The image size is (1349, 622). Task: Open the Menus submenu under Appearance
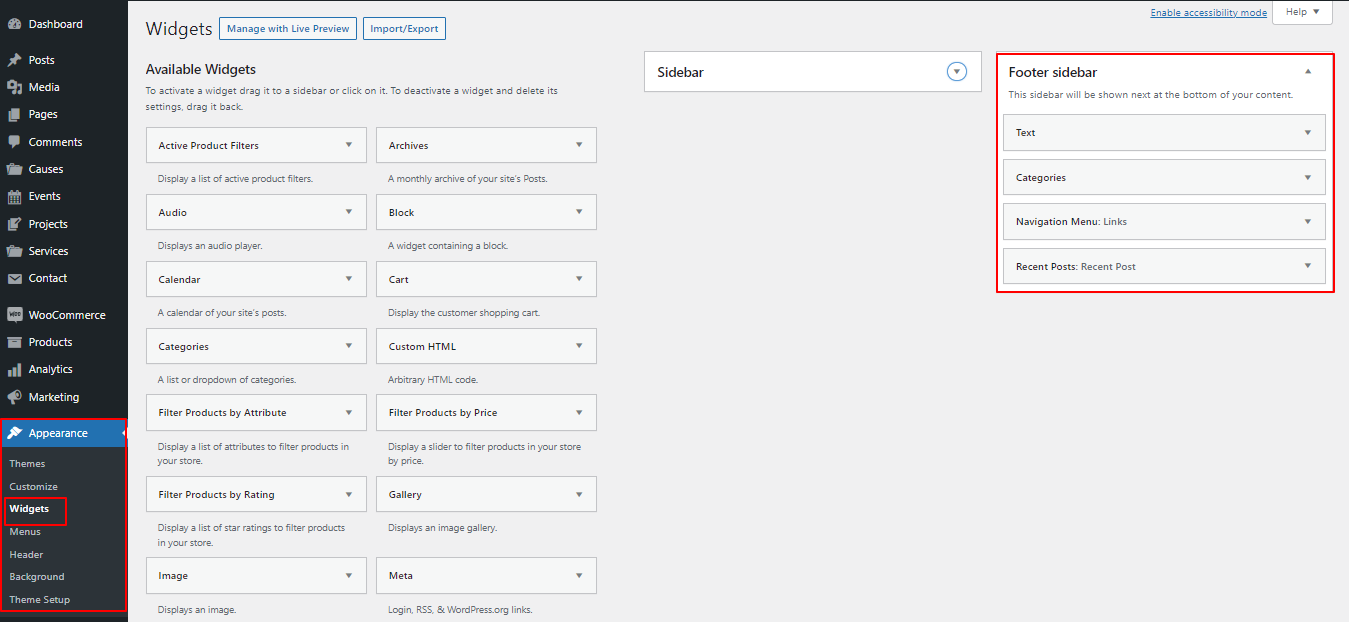[x=25, y=532]
